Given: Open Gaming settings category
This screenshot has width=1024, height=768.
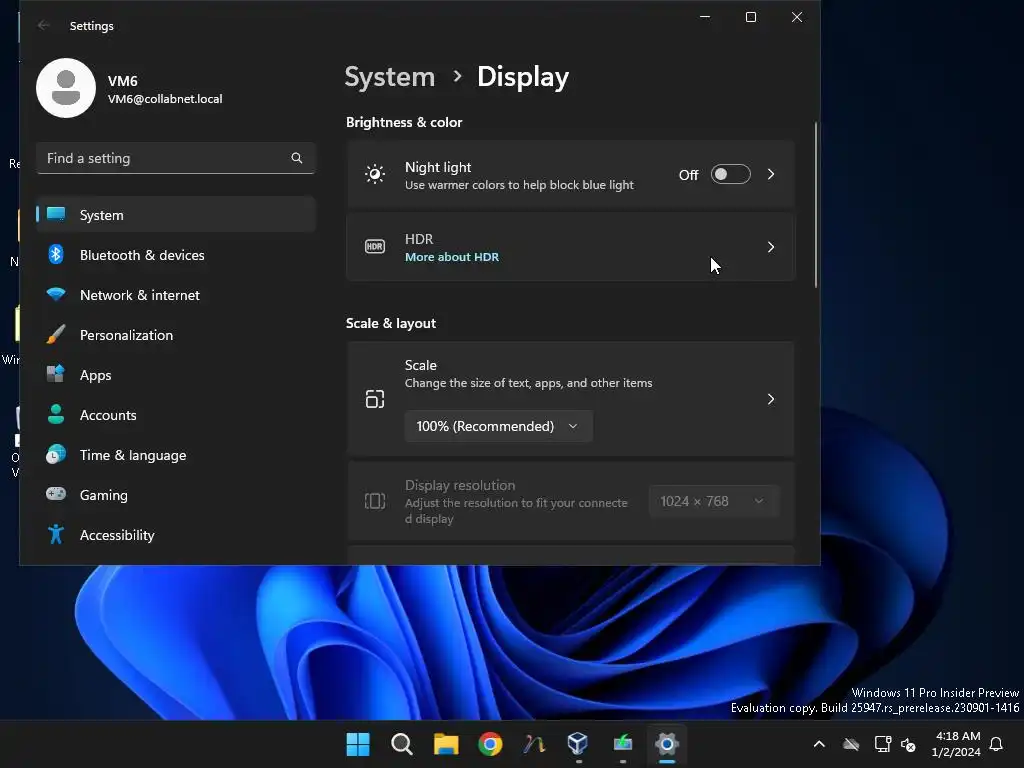Looking at the screenshot, I should (x=176, y=495).
